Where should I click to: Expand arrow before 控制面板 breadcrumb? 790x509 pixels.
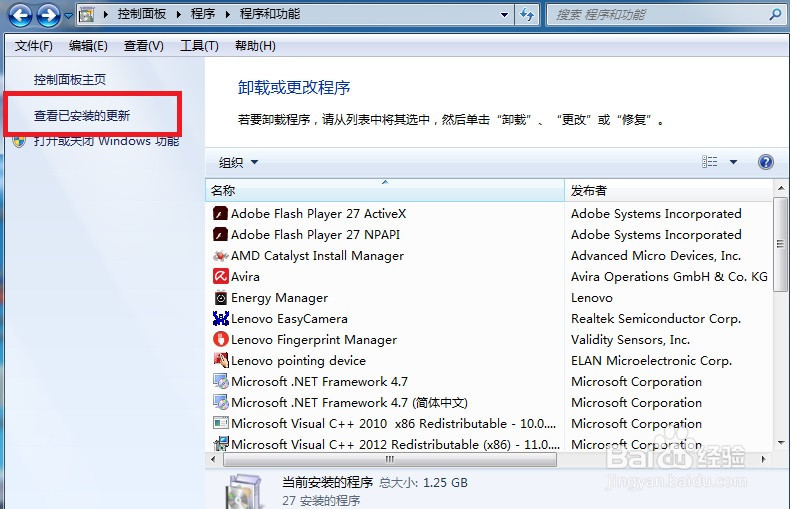click(x=105, y=14)
